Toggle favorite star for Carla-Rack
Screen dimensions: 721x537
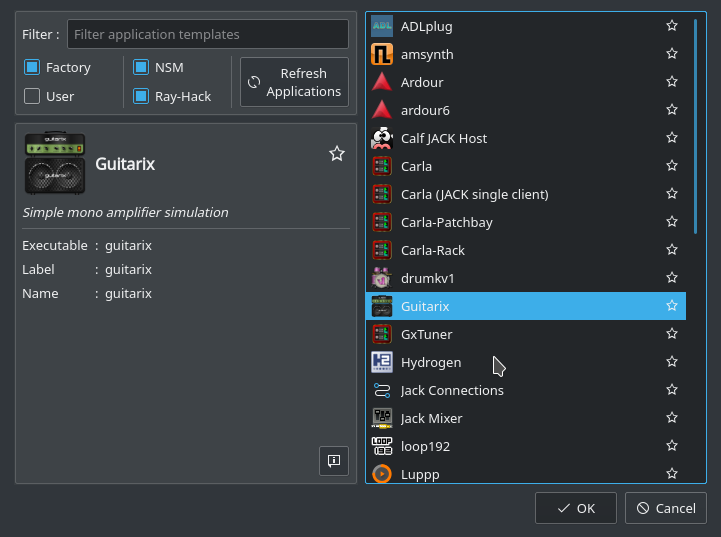click(672, 250)
